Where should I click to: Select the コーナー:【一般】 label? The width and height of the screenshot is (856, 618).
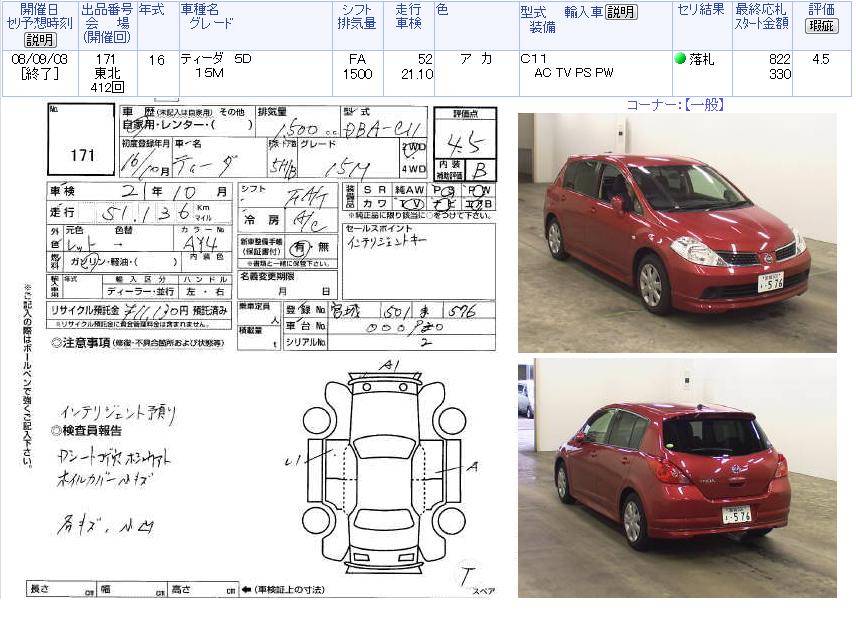(x=675, y=104)
